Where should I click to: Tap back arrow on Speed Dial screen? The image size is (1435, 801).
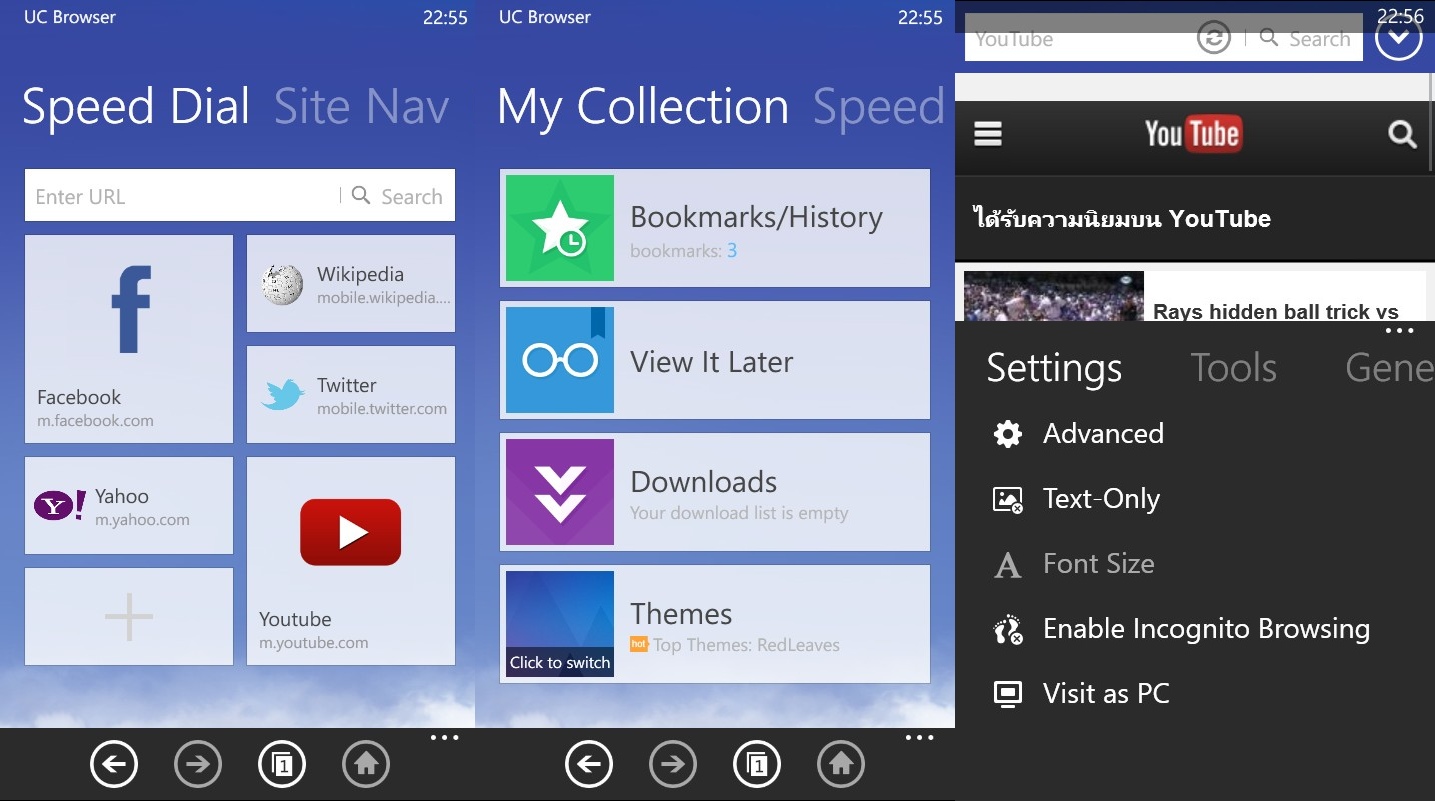pyautogui.click(x=114, y=765)
